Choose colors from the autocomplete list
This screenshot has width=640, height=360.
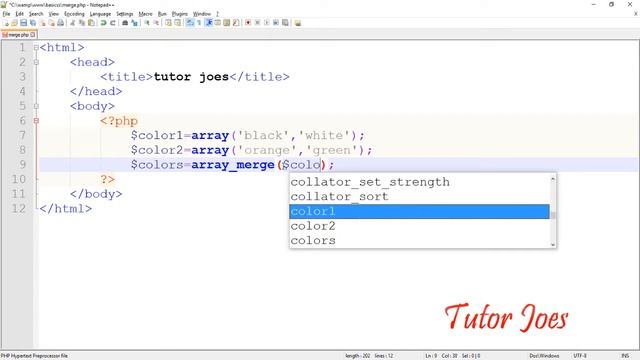419,240
